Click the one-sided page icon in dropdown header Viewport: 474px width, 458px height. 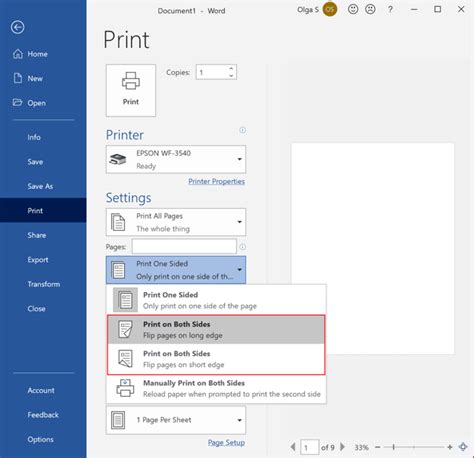click(x=118, y=270)
